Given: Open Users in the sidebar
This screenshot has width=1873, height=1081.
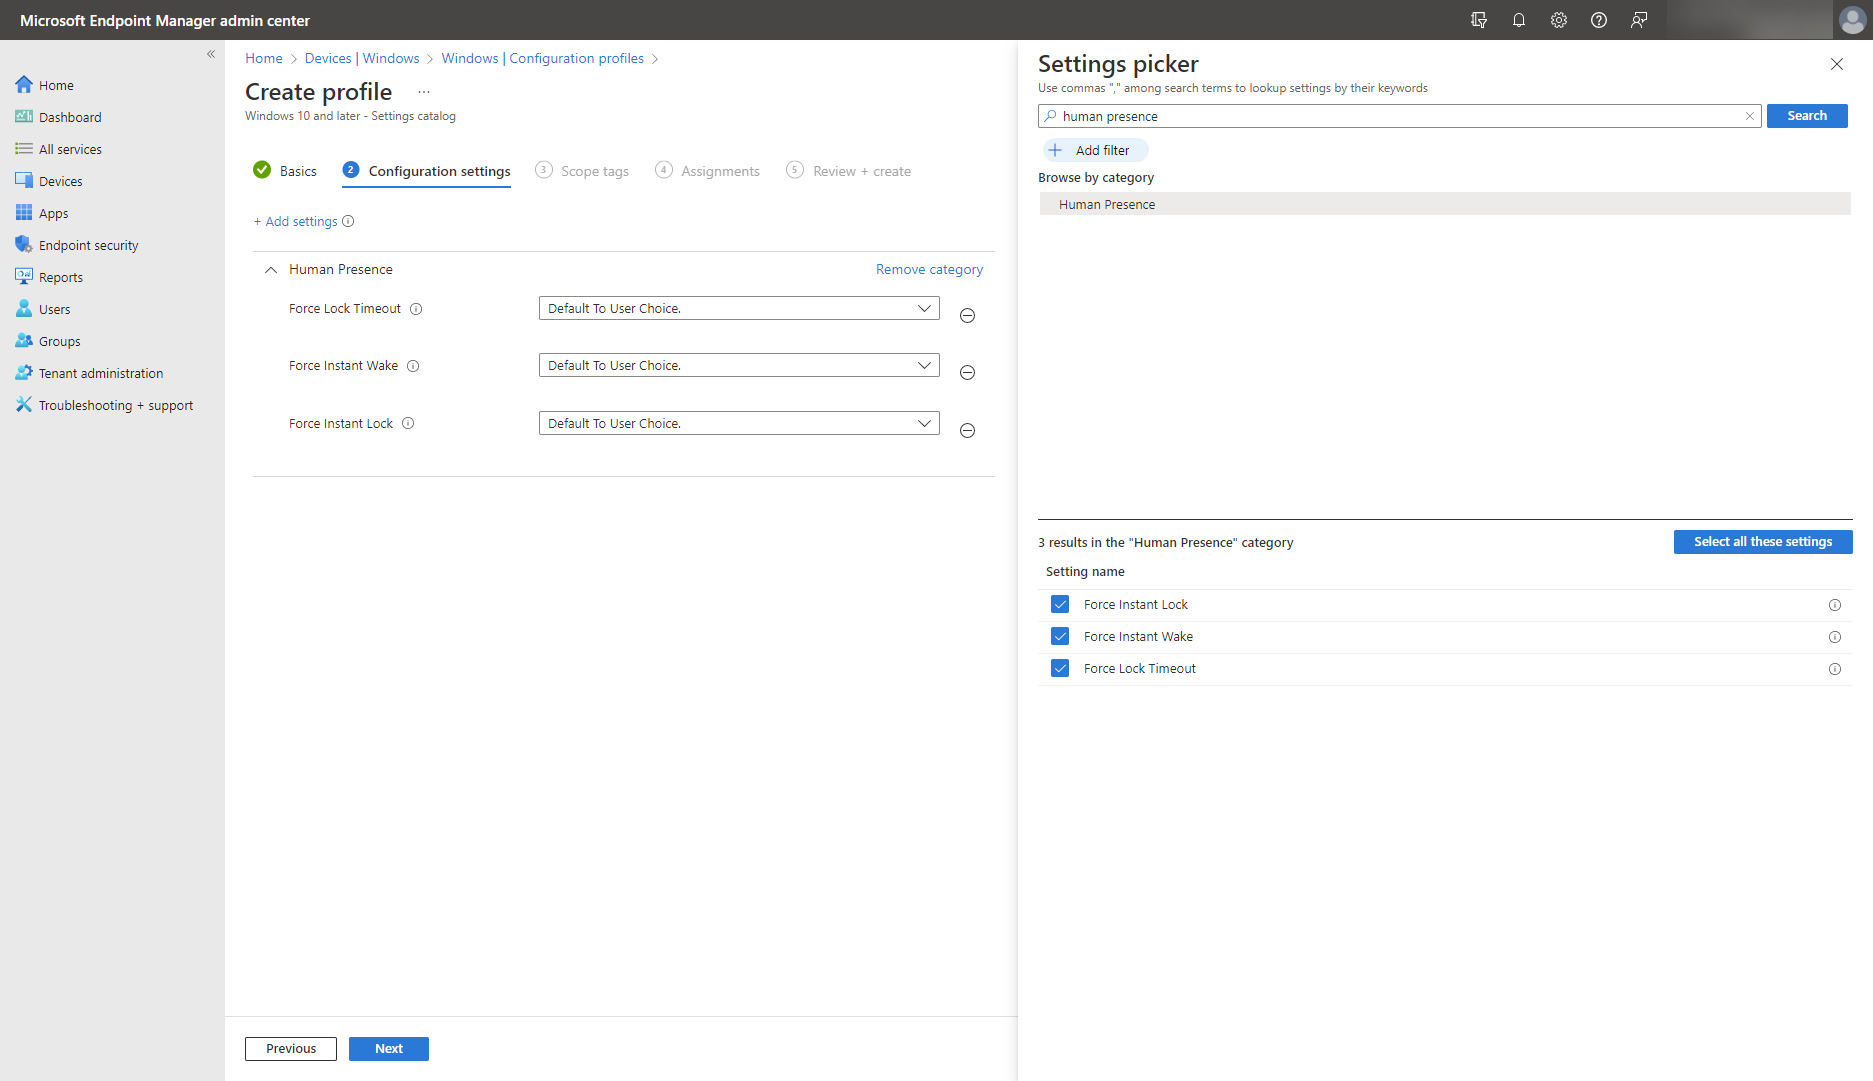Looking at the screenshot, I should (54, 309).
